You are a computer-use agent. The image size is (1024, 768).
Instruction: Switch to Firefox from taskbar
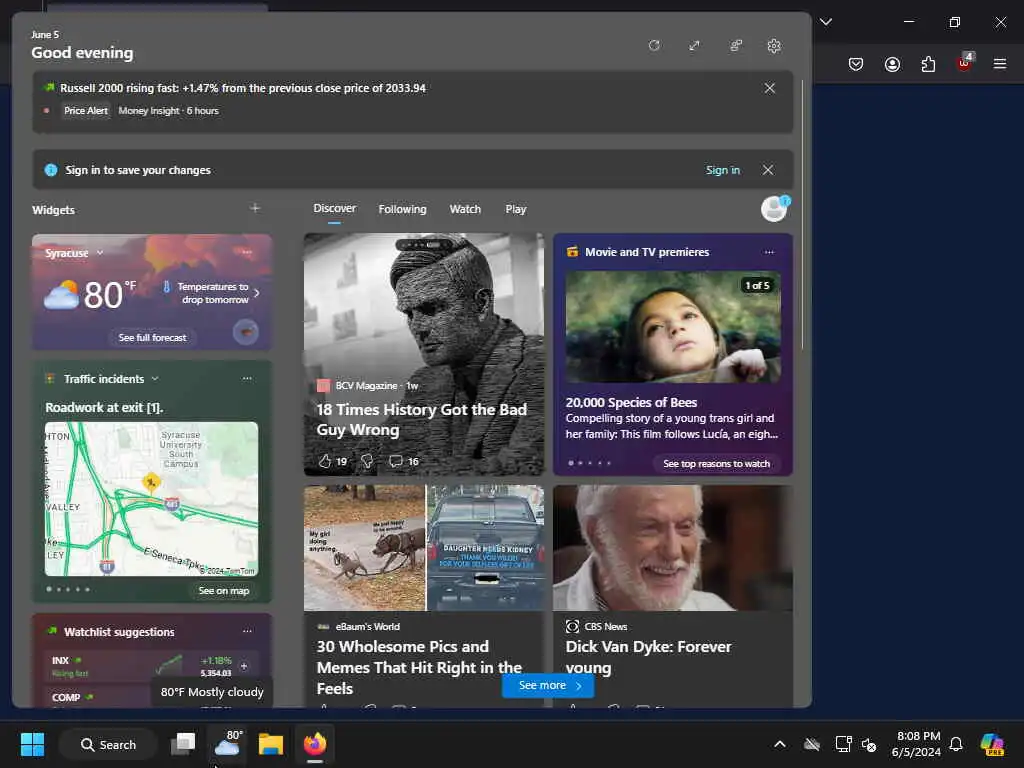click(x=315, y=744)
